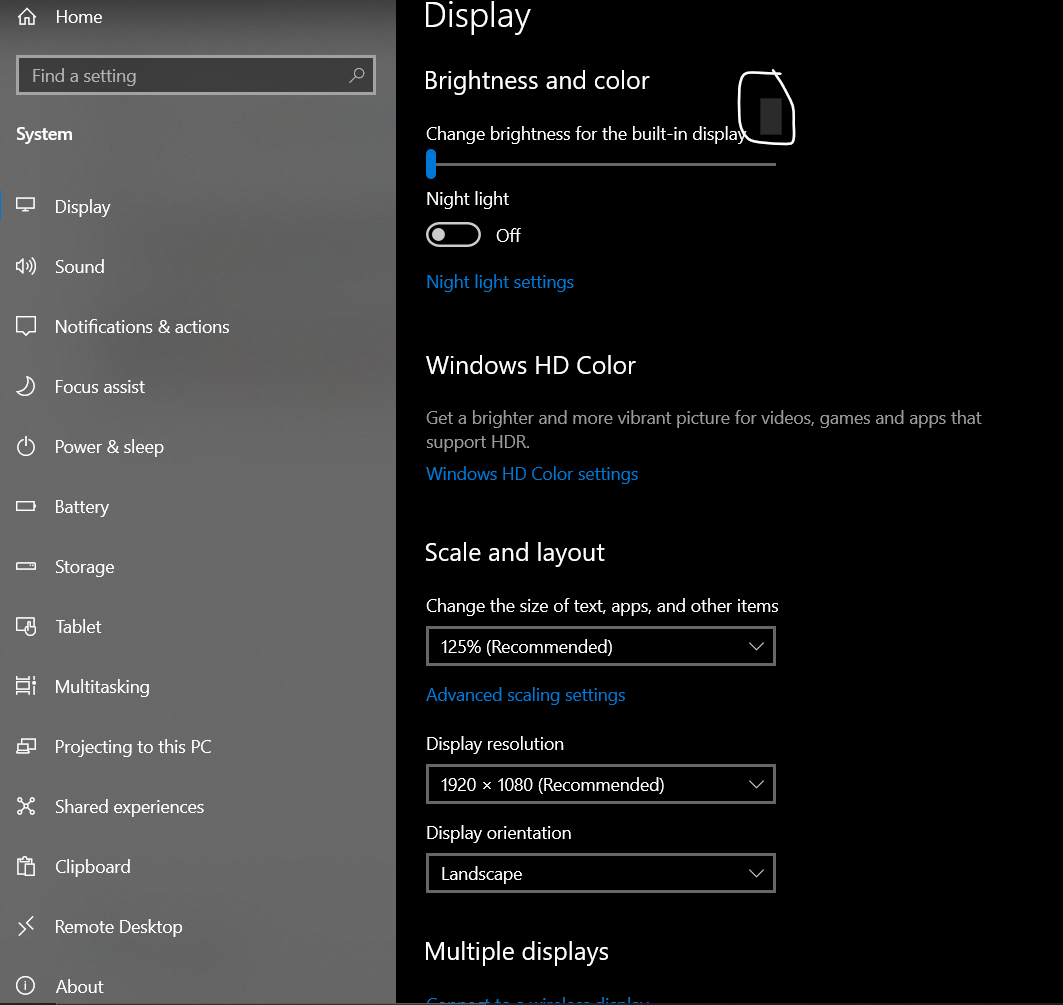Click the Projecting to this PC icon
Image resolution: width=1063 pixels, height=1005 pixels.
(26, 746)
